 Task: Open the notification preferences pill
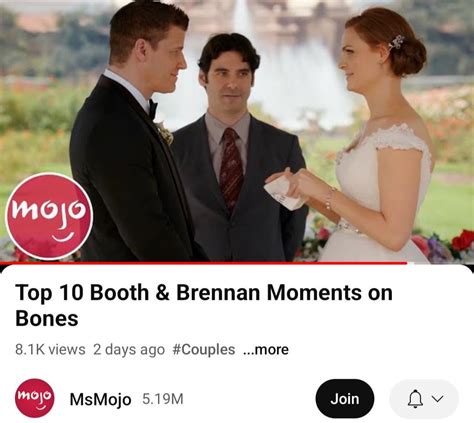tap(424, 399)
